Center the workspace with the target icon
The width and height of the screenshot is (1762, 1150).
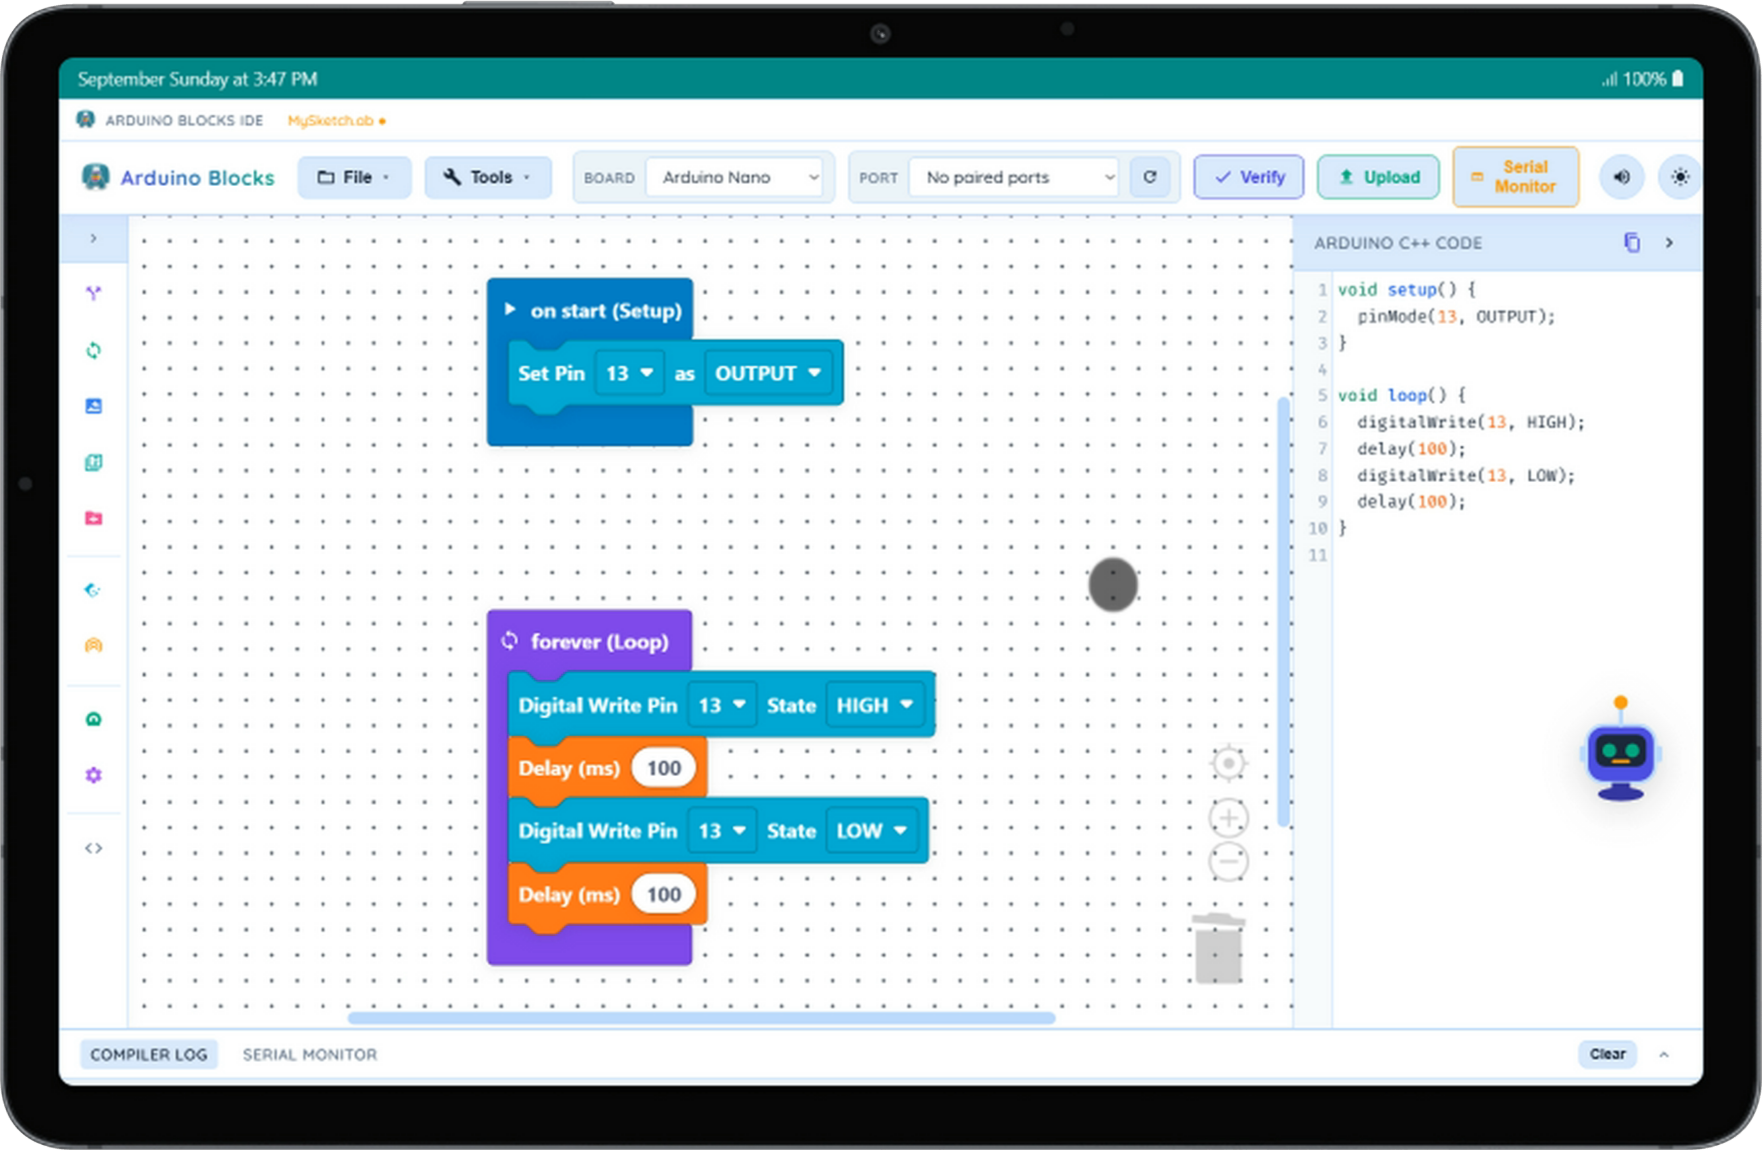1228,763
